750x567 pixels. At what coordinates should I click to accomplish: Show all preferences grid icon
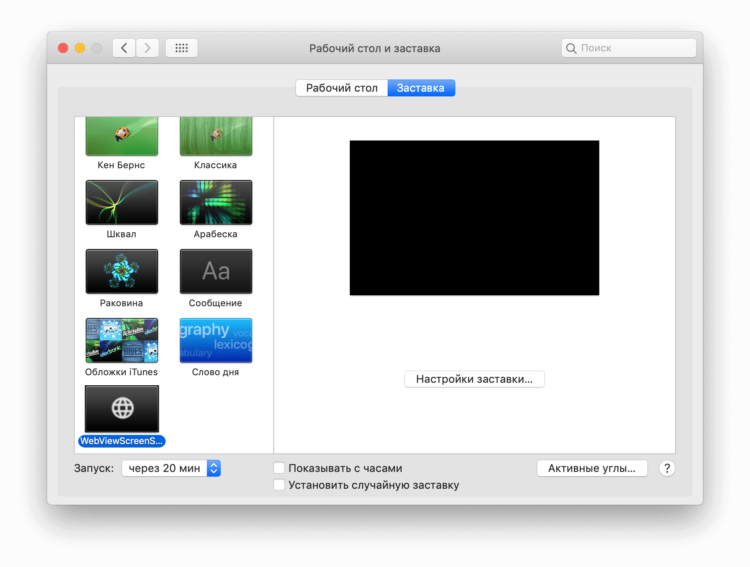coord(181,48)
